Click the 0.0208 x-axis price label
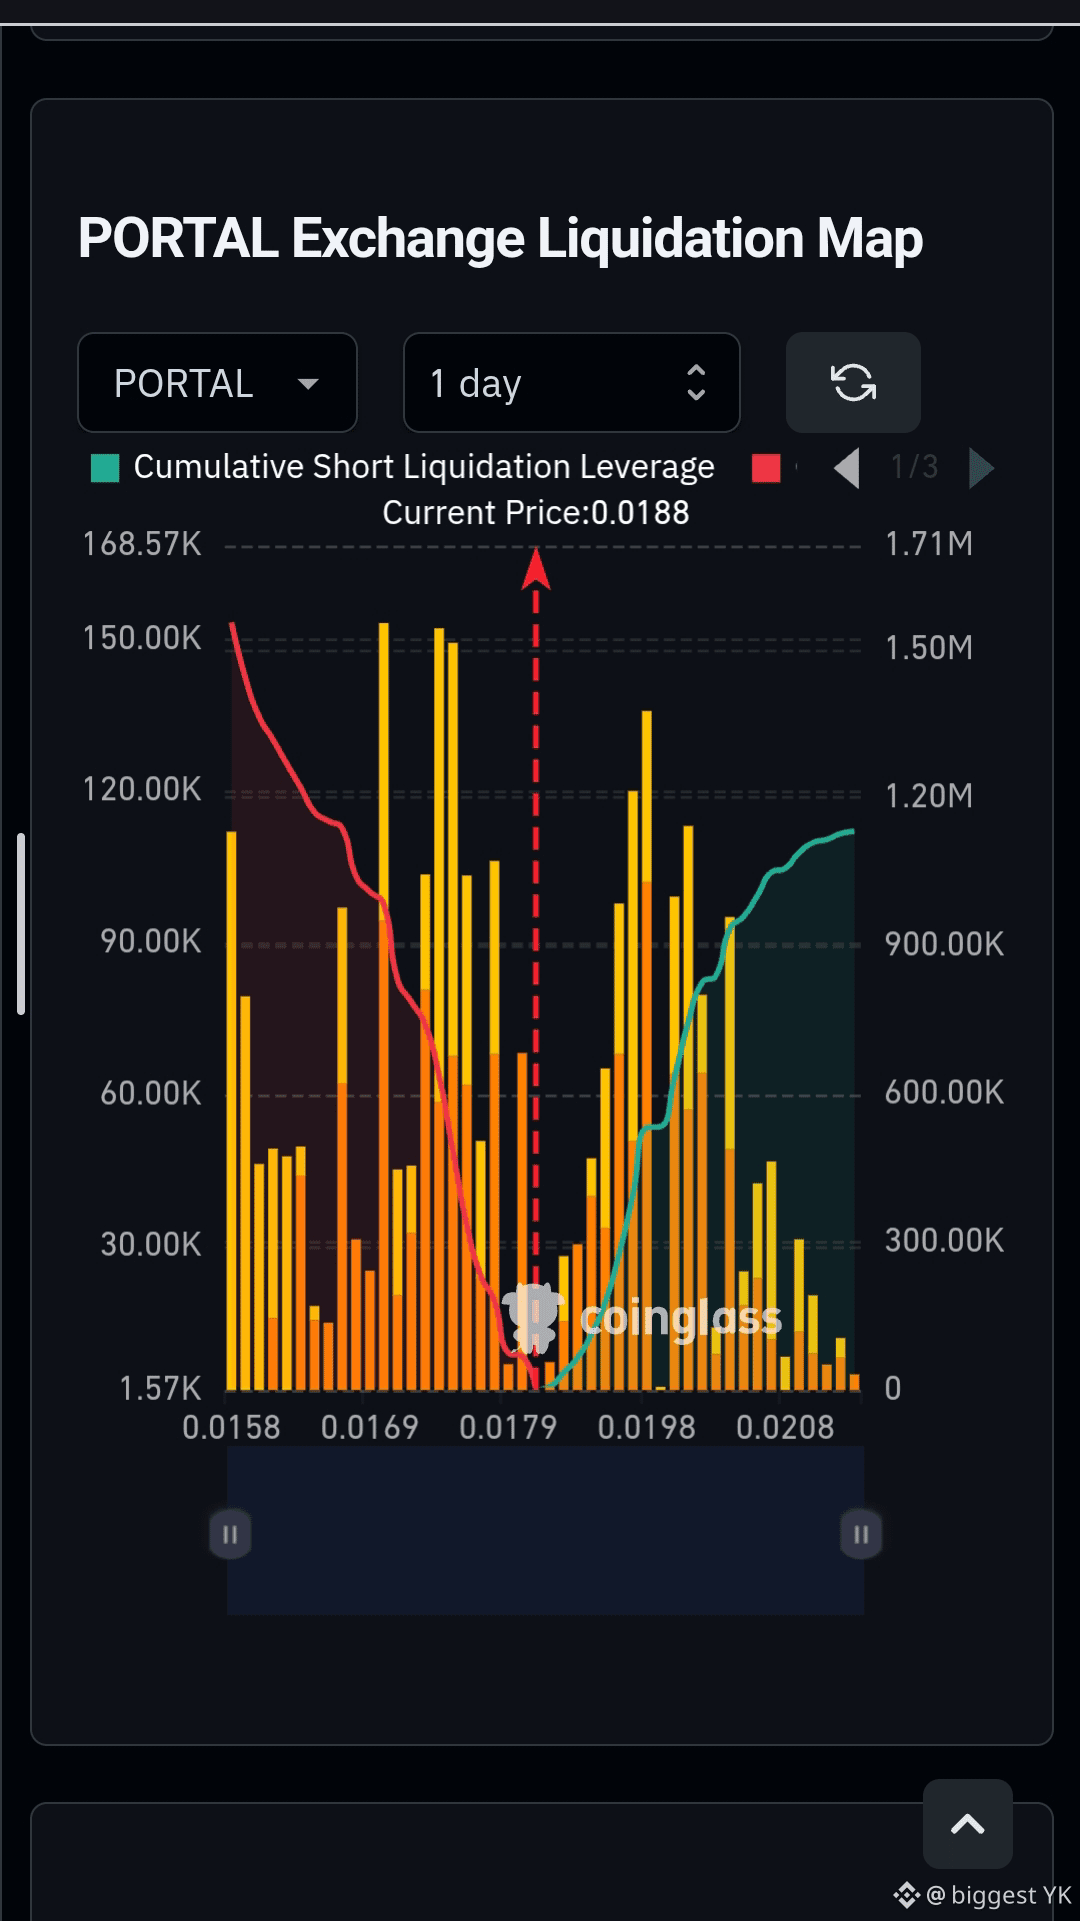Viewport: 1080px width, 1921px height. click(785, 1427)
